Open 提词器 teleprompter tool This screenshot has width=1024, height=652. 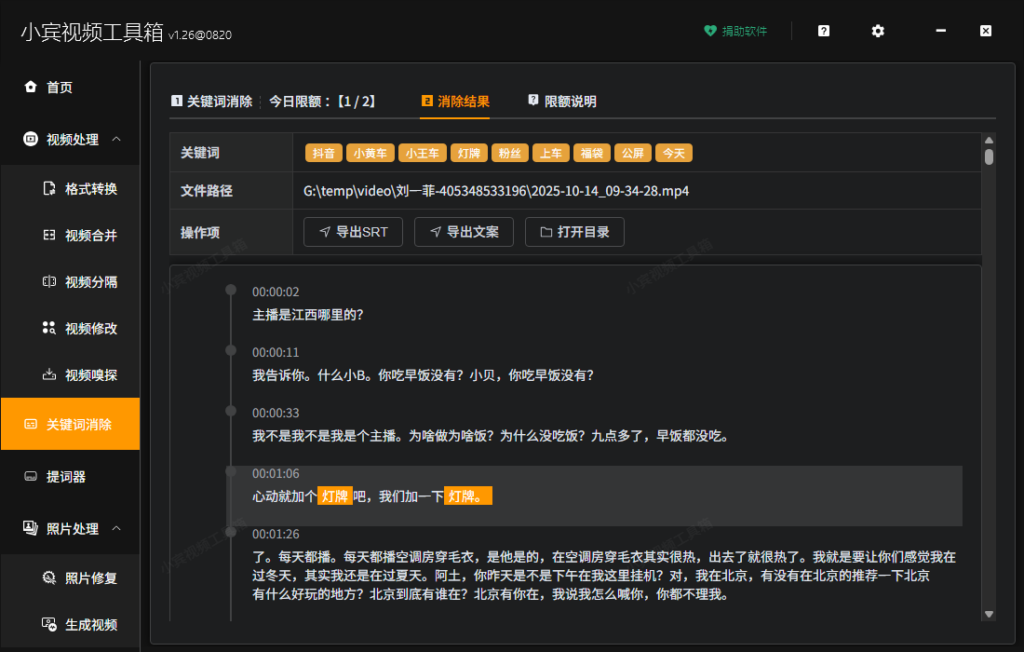pos(65,477)
